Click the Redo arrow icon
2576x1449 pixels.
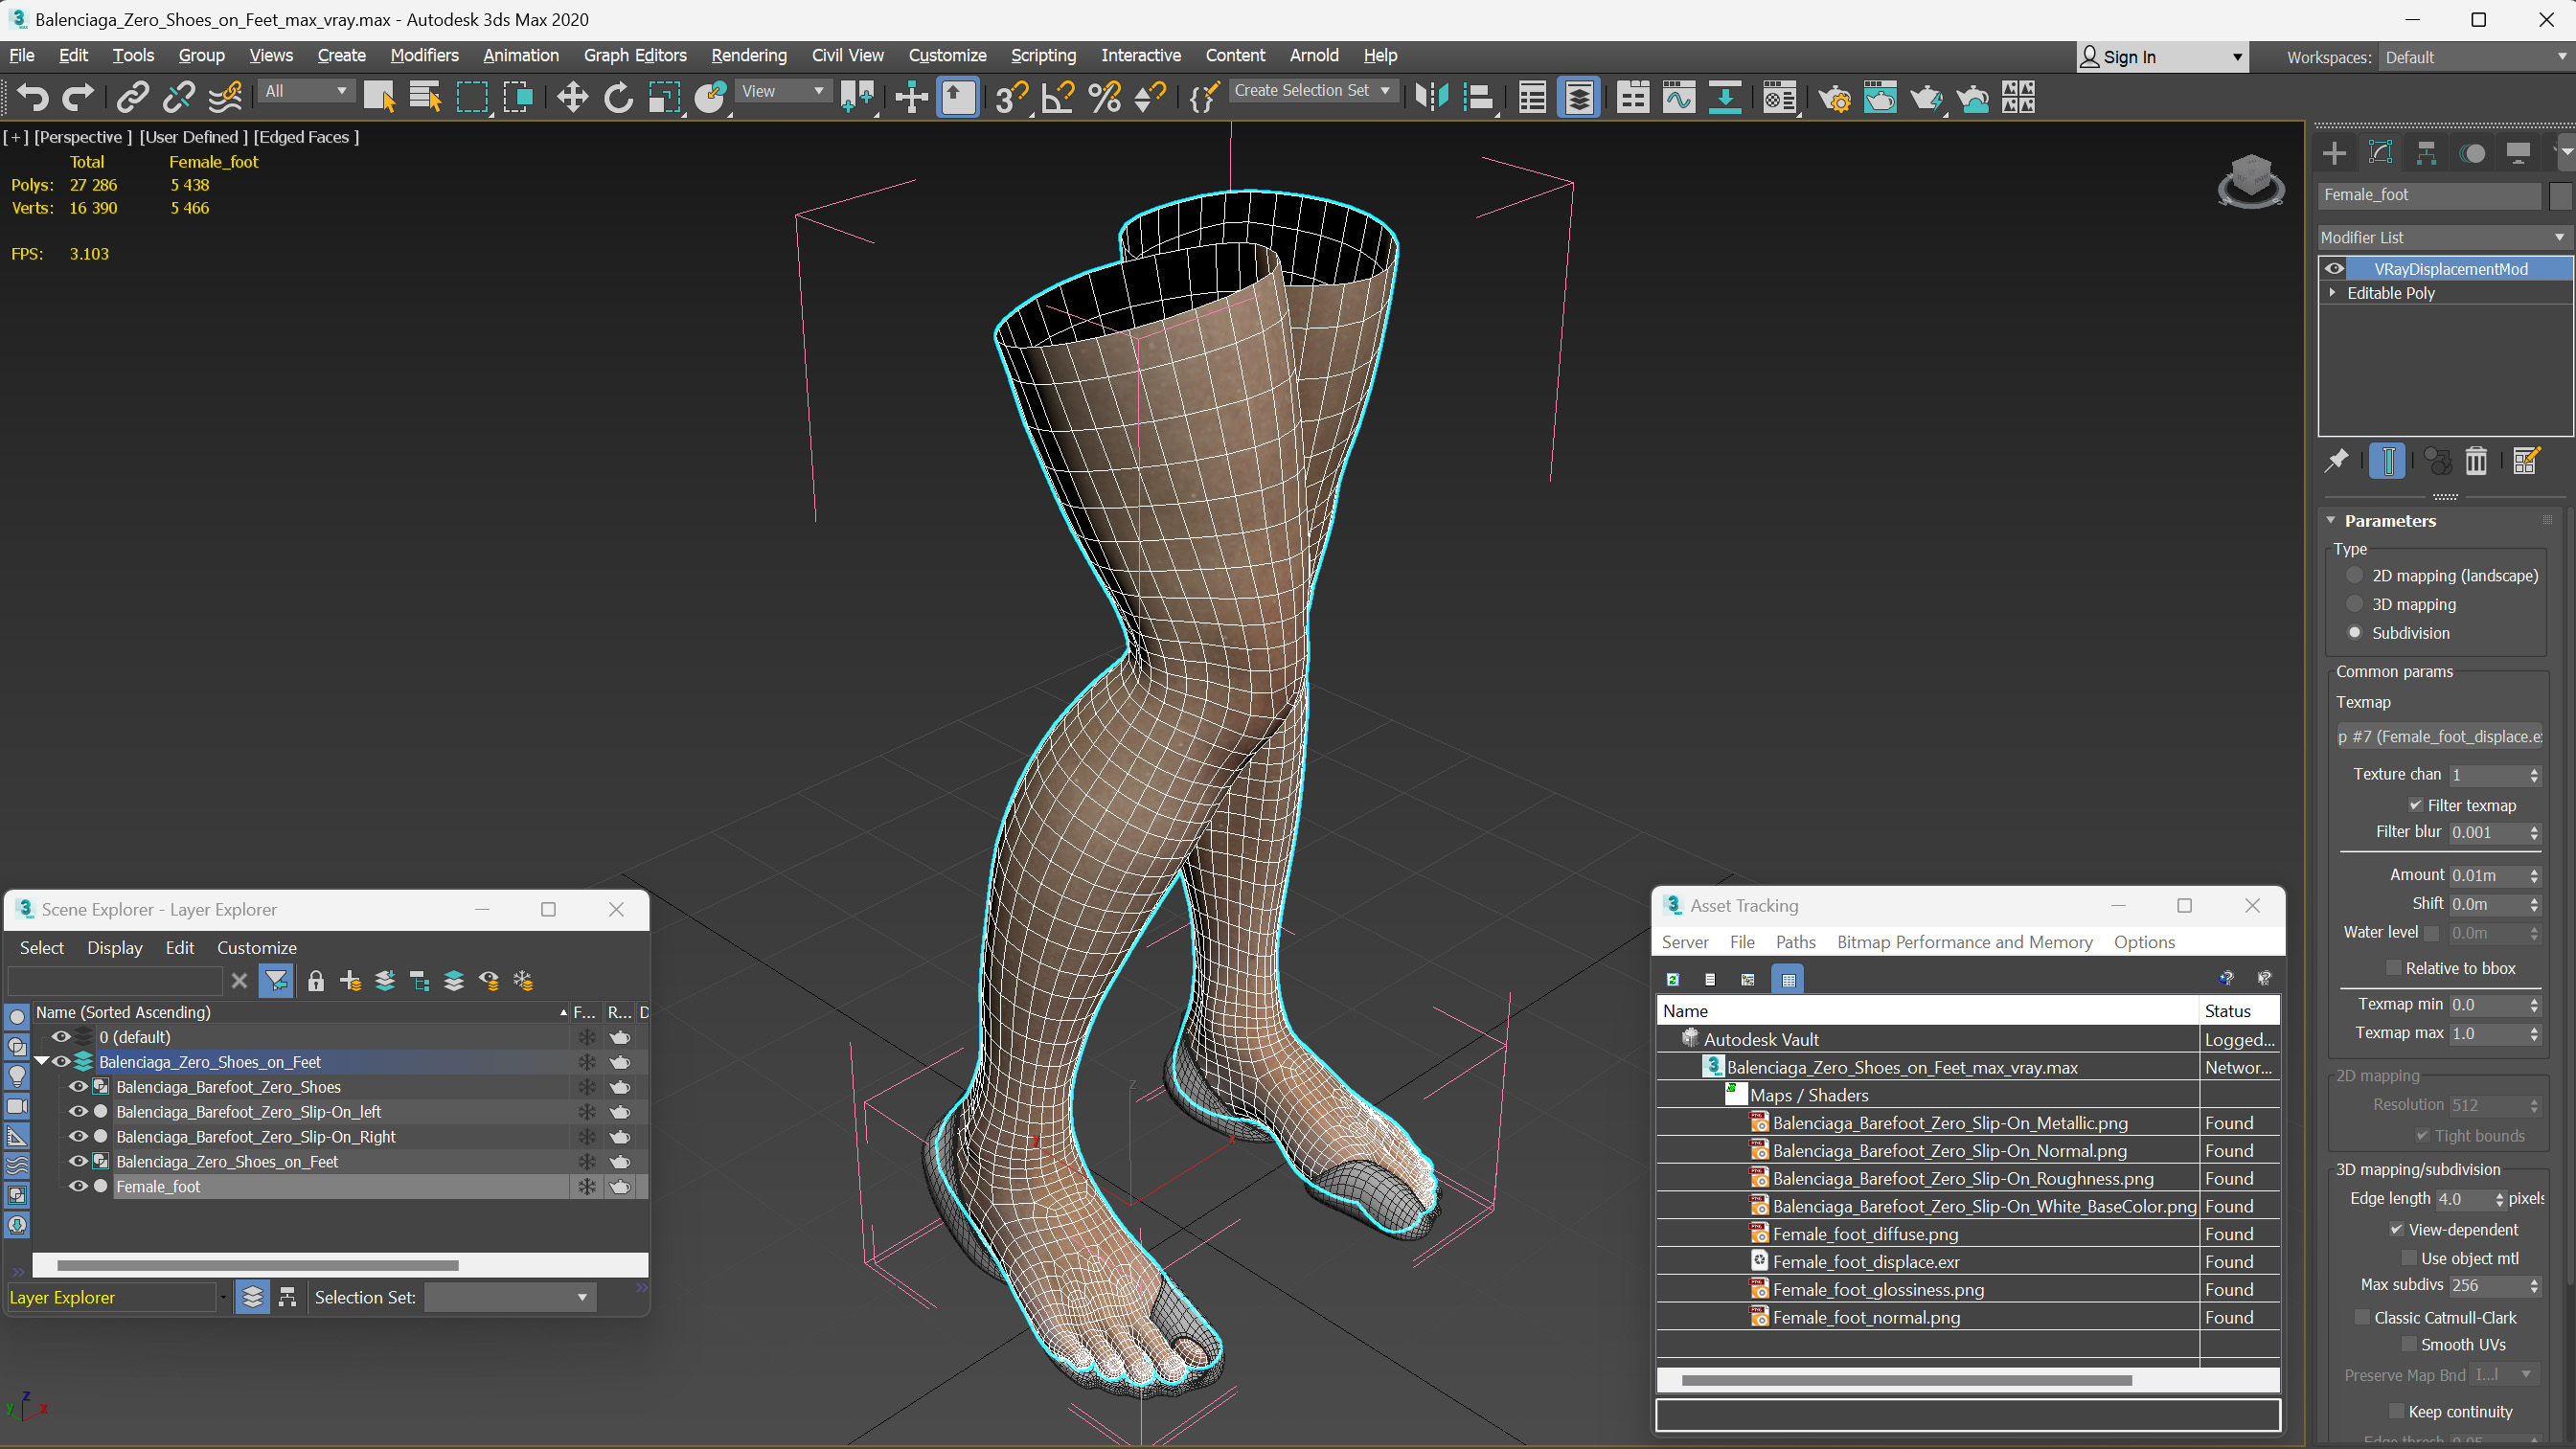coord(78,97)
